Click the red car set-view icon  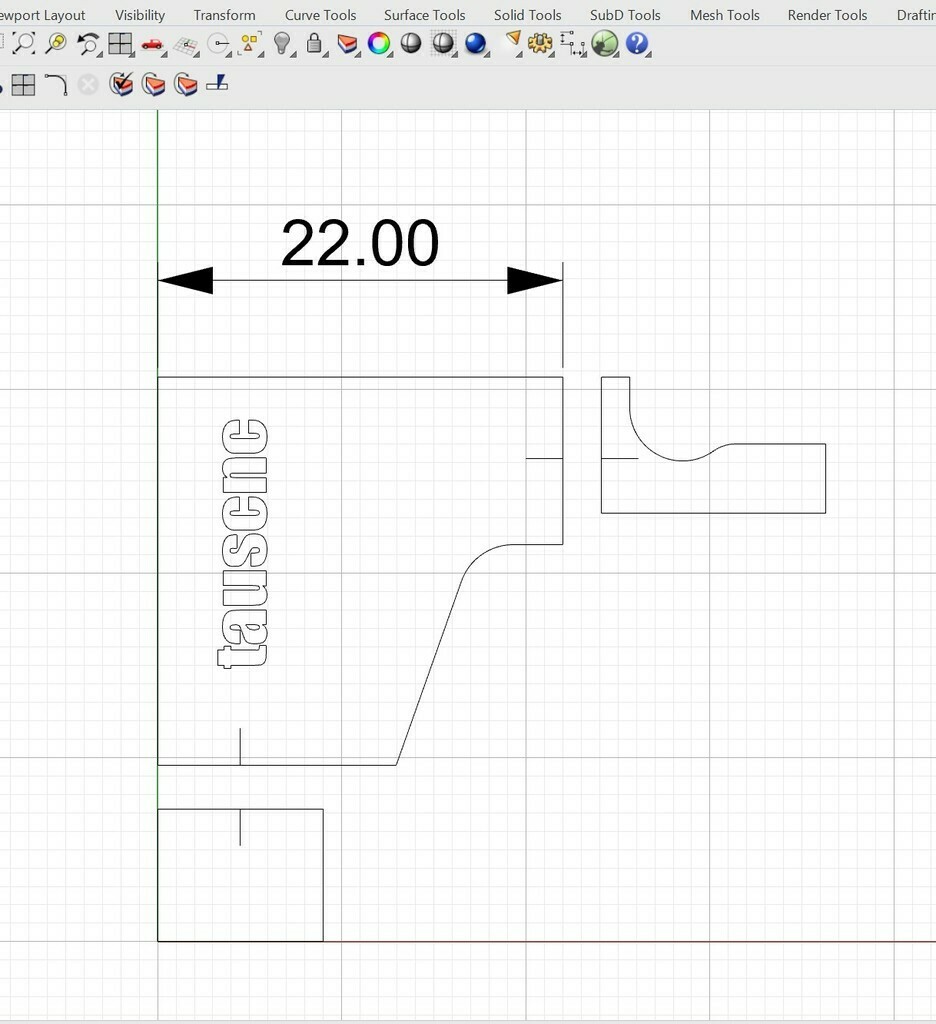tap(152, 44)
